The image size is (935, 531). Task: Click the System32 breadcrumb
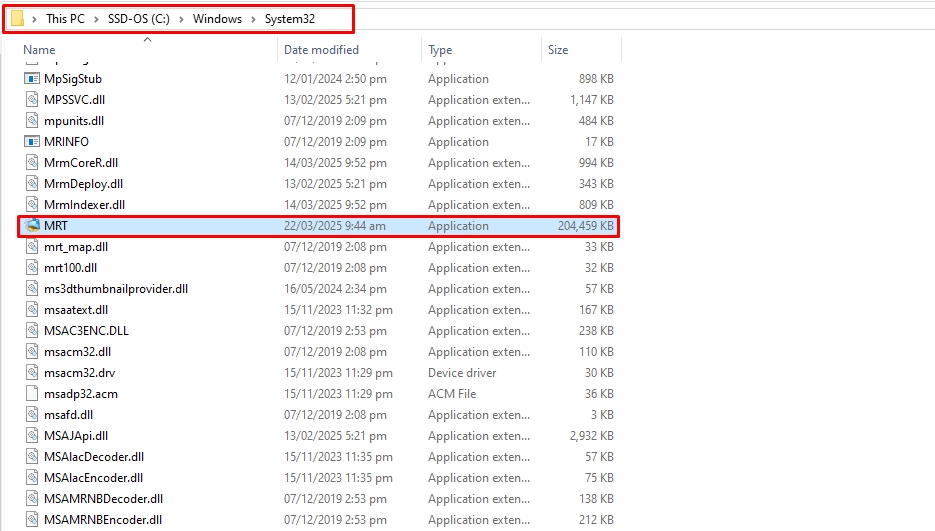[290, 18]
